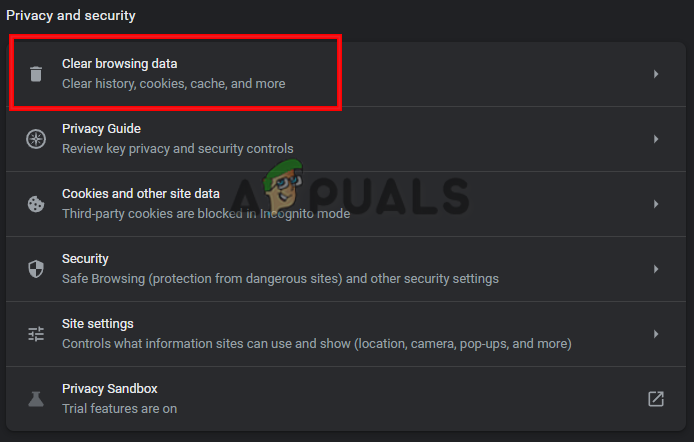Image resolution: width=694 pixels, height=442 pixels.
Task: Go to the Security label
Action: (85, 259)
